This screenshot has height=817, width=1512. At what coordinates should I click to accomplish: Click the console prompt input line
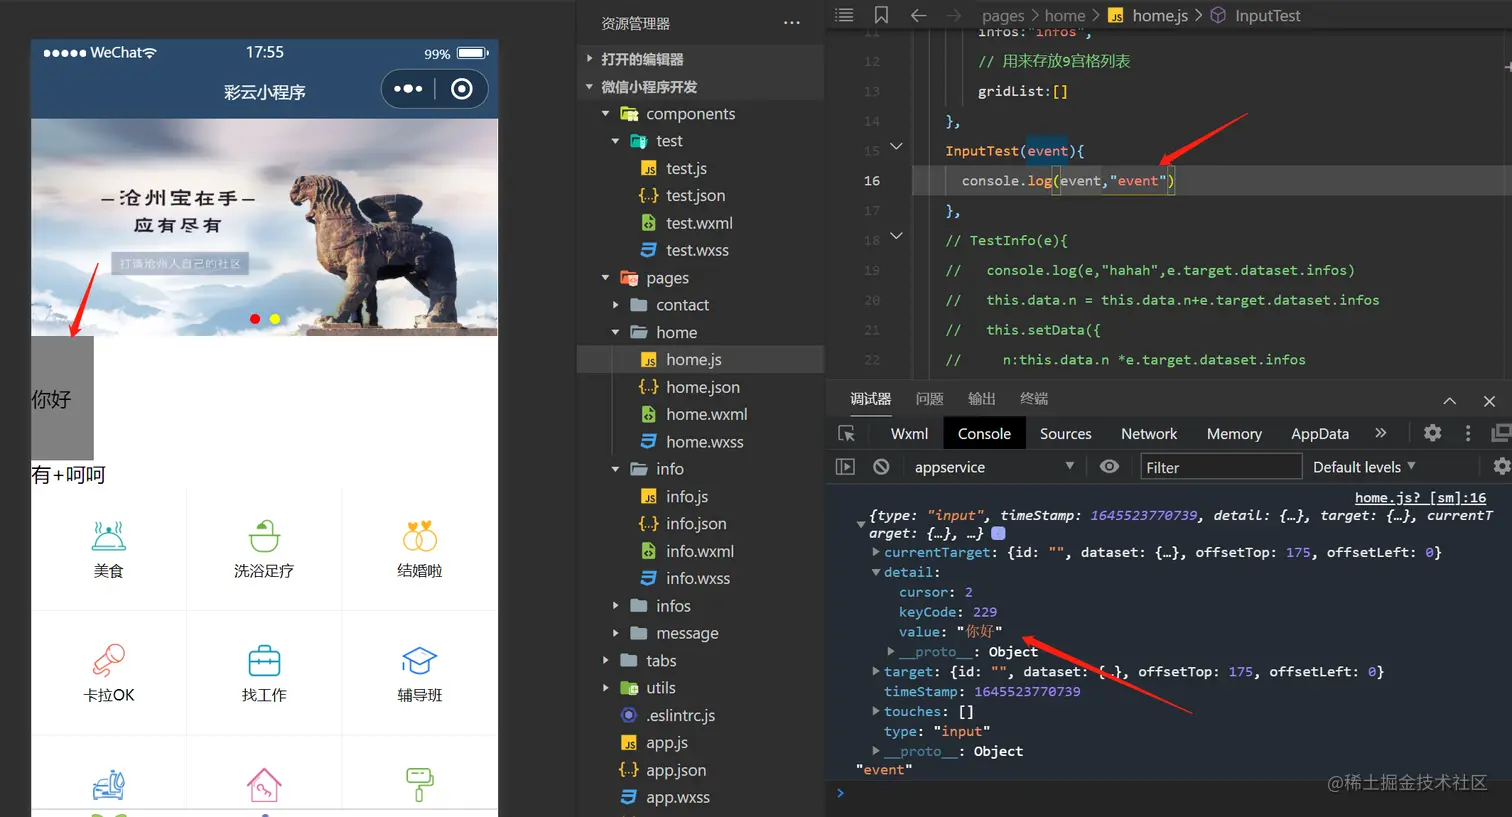[x=1168, y=793]
